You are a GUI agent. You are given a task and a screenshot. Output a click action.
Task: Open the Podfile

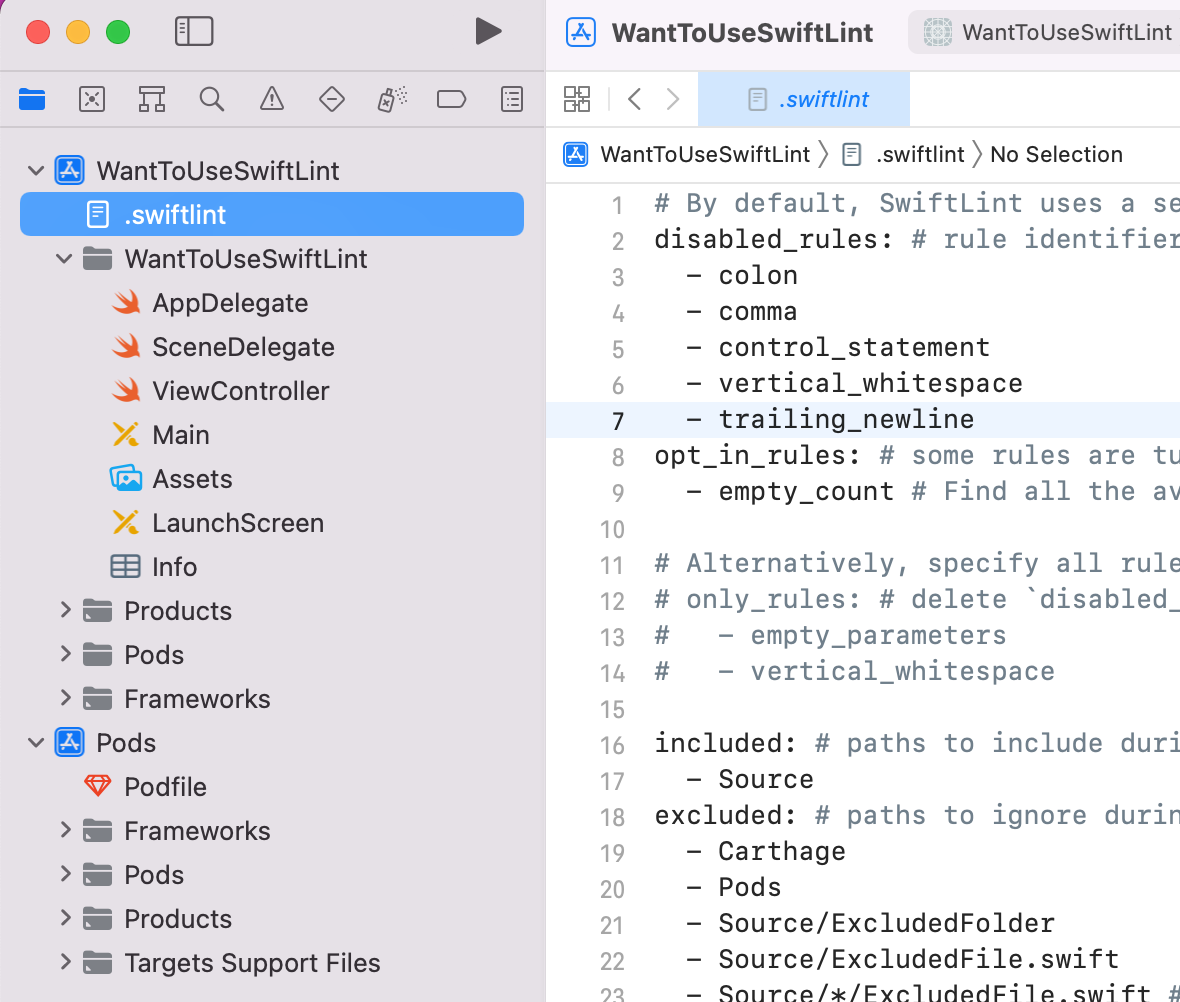pos(165,787)
